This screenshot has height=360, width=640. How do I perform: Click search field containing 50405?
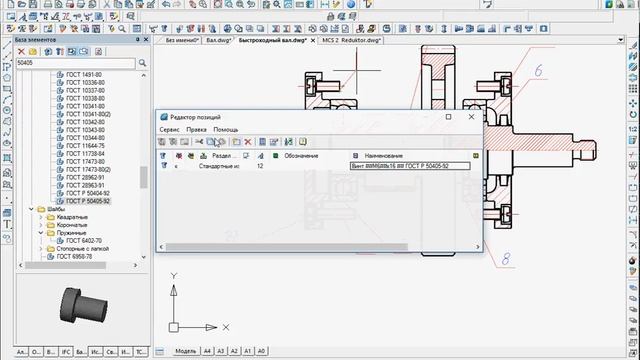tap(75, 63)
